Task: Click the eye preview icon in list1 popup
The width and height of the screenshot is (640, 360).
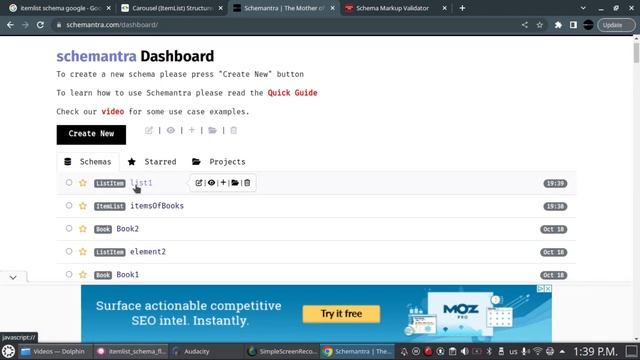Action: [211, 183]
